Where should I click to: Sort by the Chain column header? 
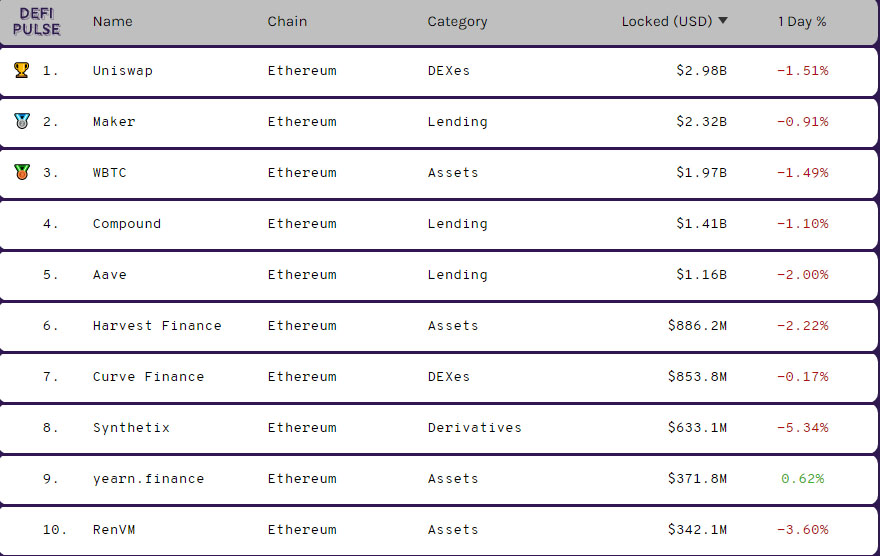tap(287, 21)
